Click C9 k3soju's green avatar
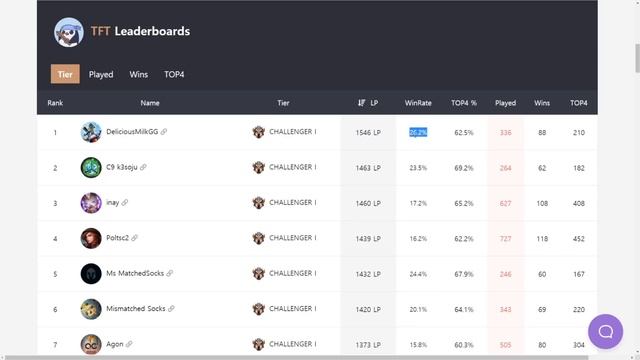This screenshot has height=360, width=640. coord(91,168)
